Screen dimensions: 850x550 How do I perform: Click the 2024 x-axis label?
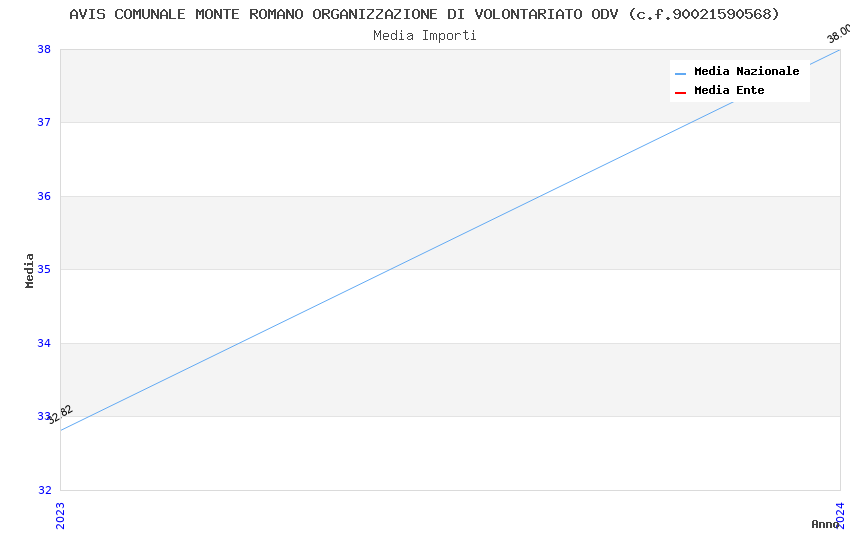840,515
